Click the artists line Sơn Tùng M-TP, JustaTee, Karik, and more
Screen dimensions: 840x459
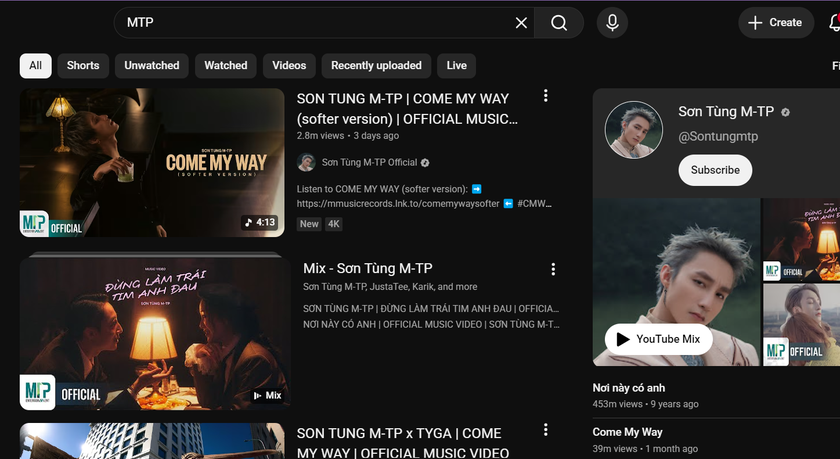click(390, 287)
